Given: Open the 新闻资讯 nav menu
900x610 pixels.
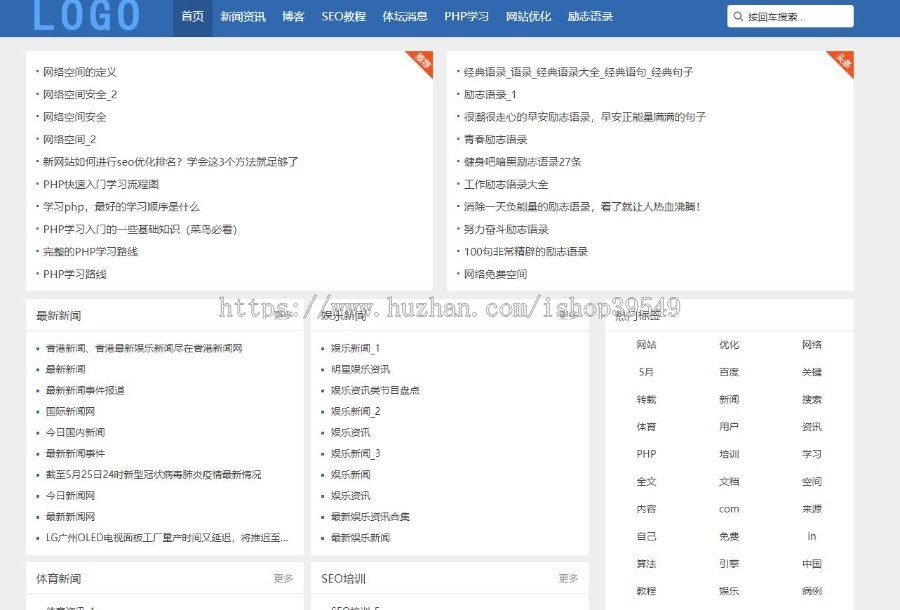Looking at the screenshot, I should point(243,17).
